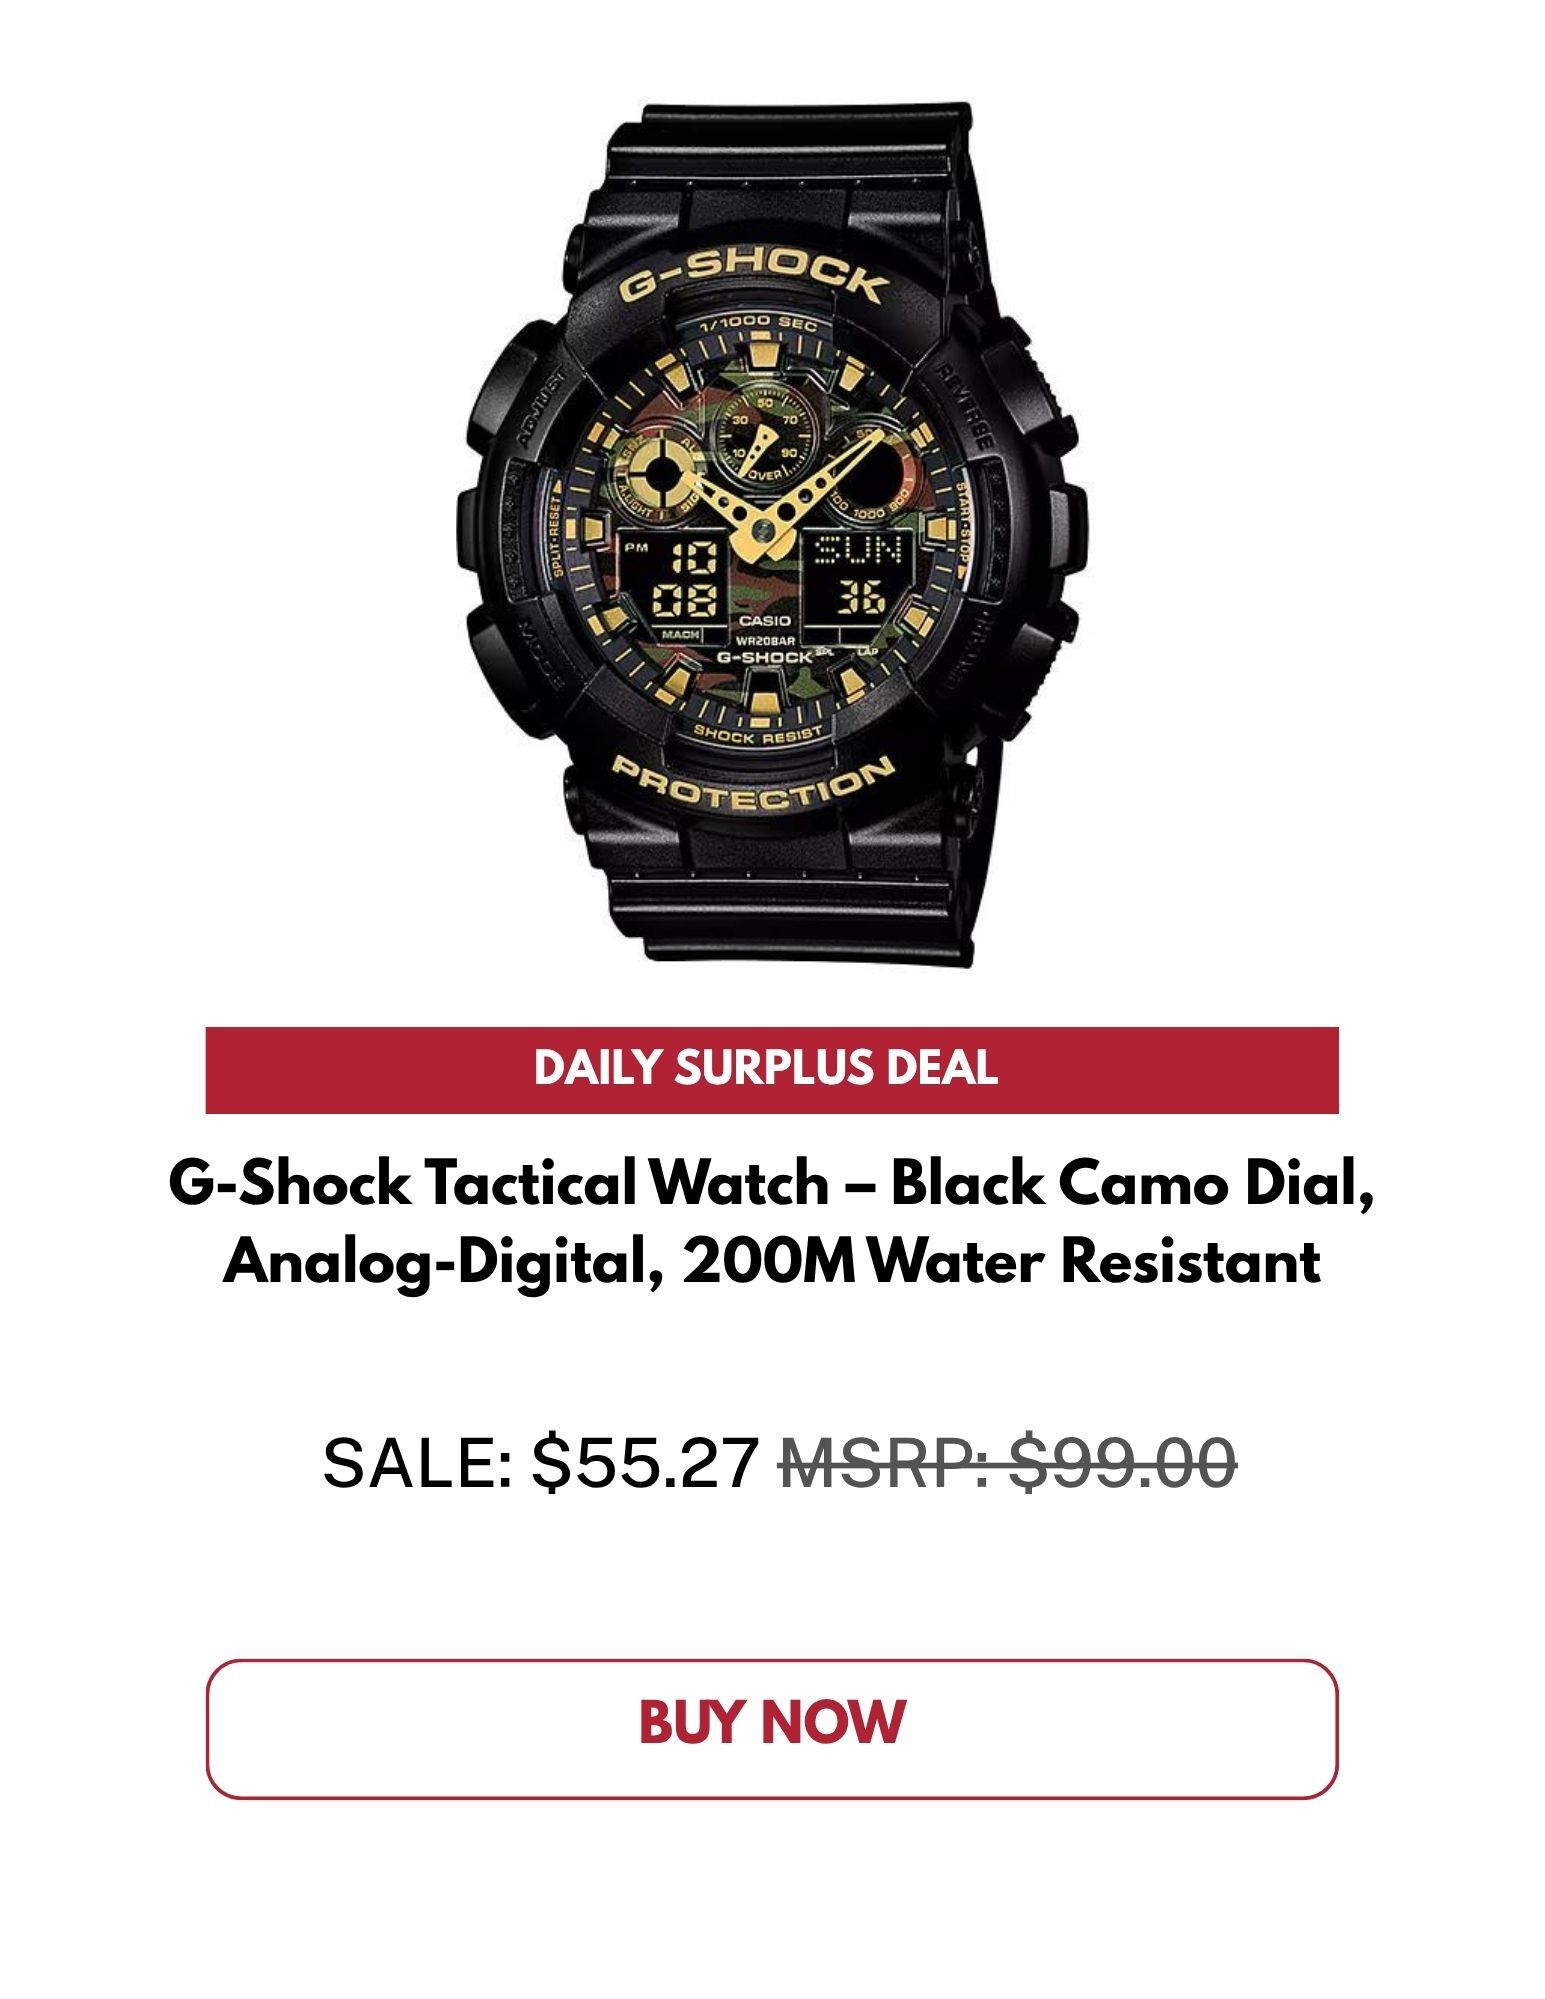Viewport: 1545px width, 1999px height.
Task: Click the top center speed subdial
Action: tap(763, 434)
